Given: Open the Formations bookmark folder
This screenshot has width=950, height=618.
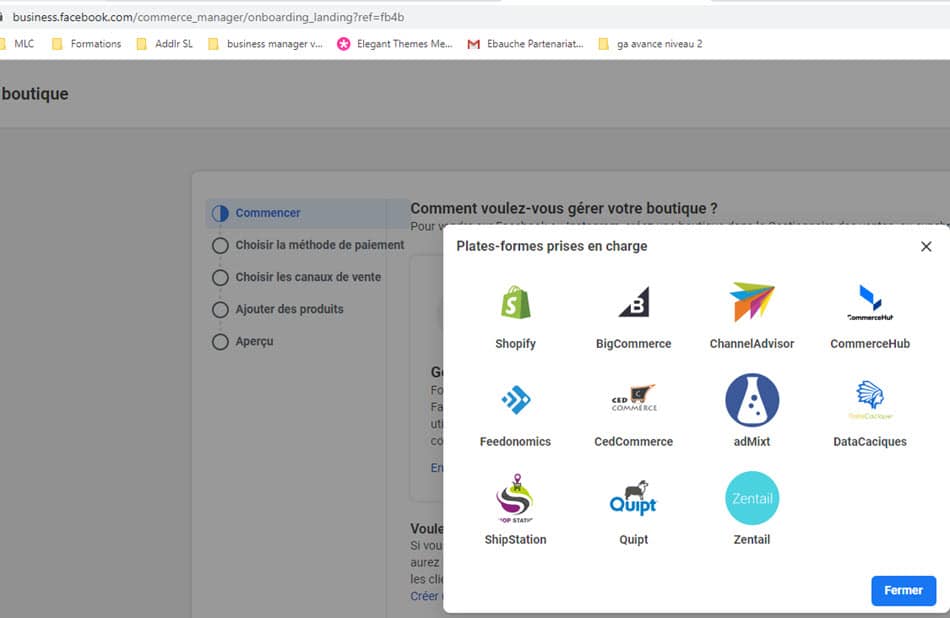Looking at the screenshot, I should tap(87, 44).
